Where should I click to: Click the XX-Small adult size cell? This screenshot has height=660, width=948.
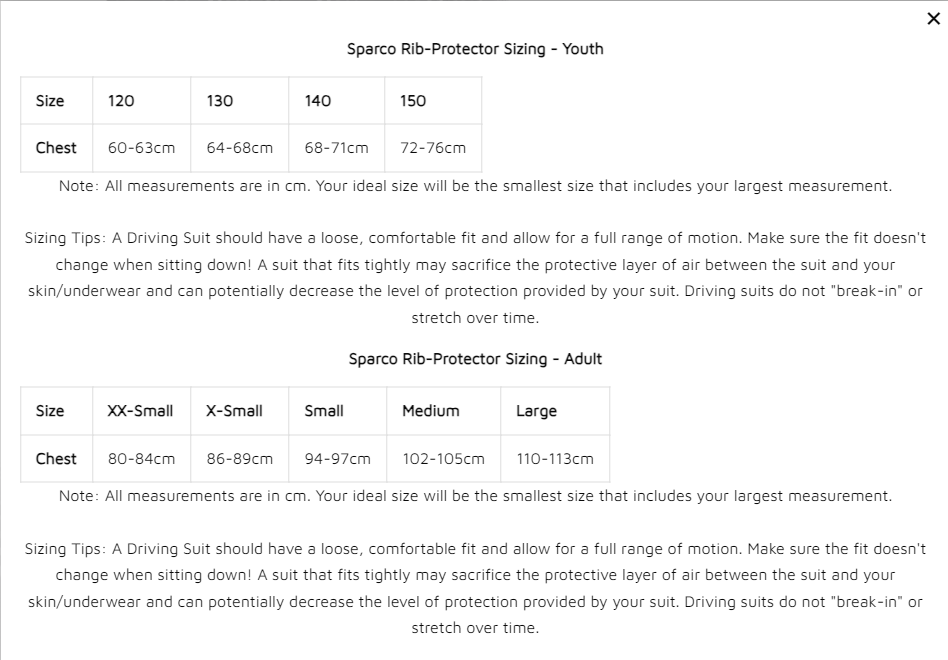tap(140, 411)
